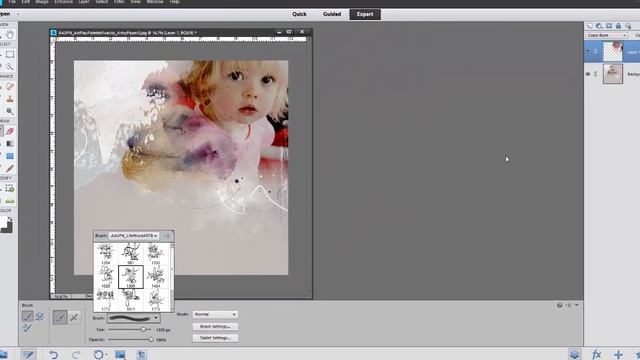Viewport: 640px width, 360px height.
Task: Choose Brush mode in tool options
Action: click(27, 316)
